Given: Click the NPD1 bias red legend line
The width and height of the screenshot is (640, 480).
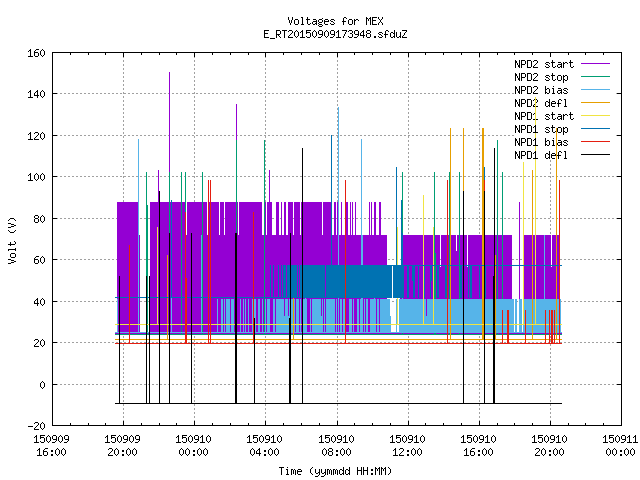Looking at the screenshot, I should point(596,142).
